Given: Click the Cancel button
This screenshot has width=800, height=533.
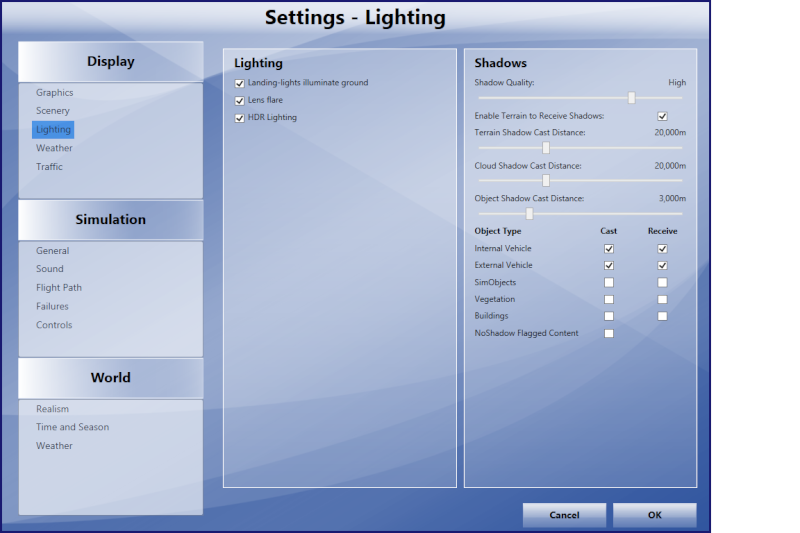Looking at the screenshot, I should (x=564, y=515).
